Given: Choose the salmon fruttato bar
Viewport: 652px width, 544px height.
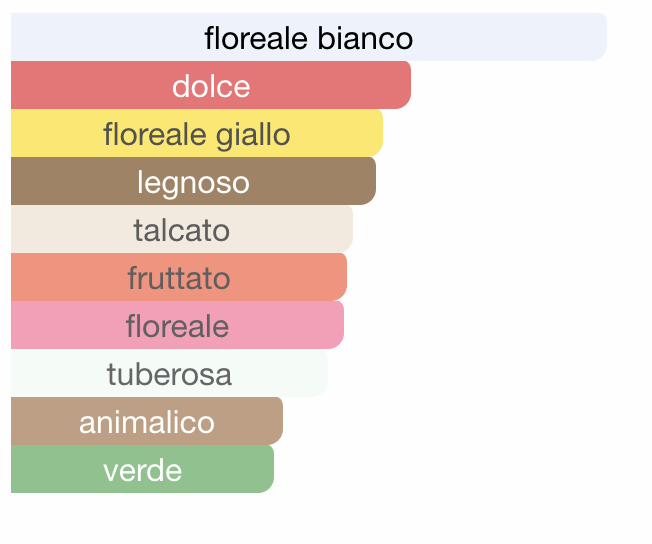Looking at the screenshot, I should pyautogui.click(x=179, y=277).
